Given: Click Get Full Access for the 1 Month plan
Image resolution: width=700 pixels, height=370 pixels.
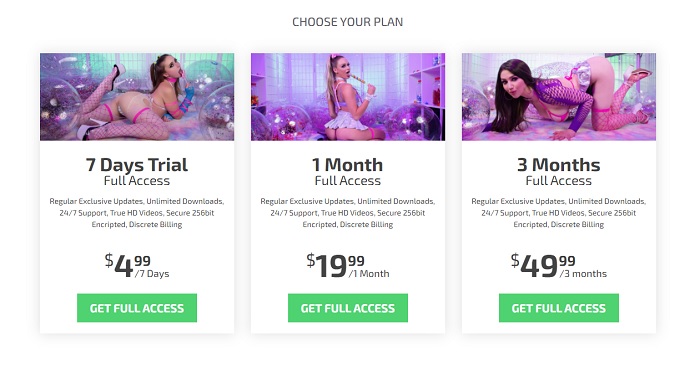Looking at the screenshot, I should click(348, 308).
